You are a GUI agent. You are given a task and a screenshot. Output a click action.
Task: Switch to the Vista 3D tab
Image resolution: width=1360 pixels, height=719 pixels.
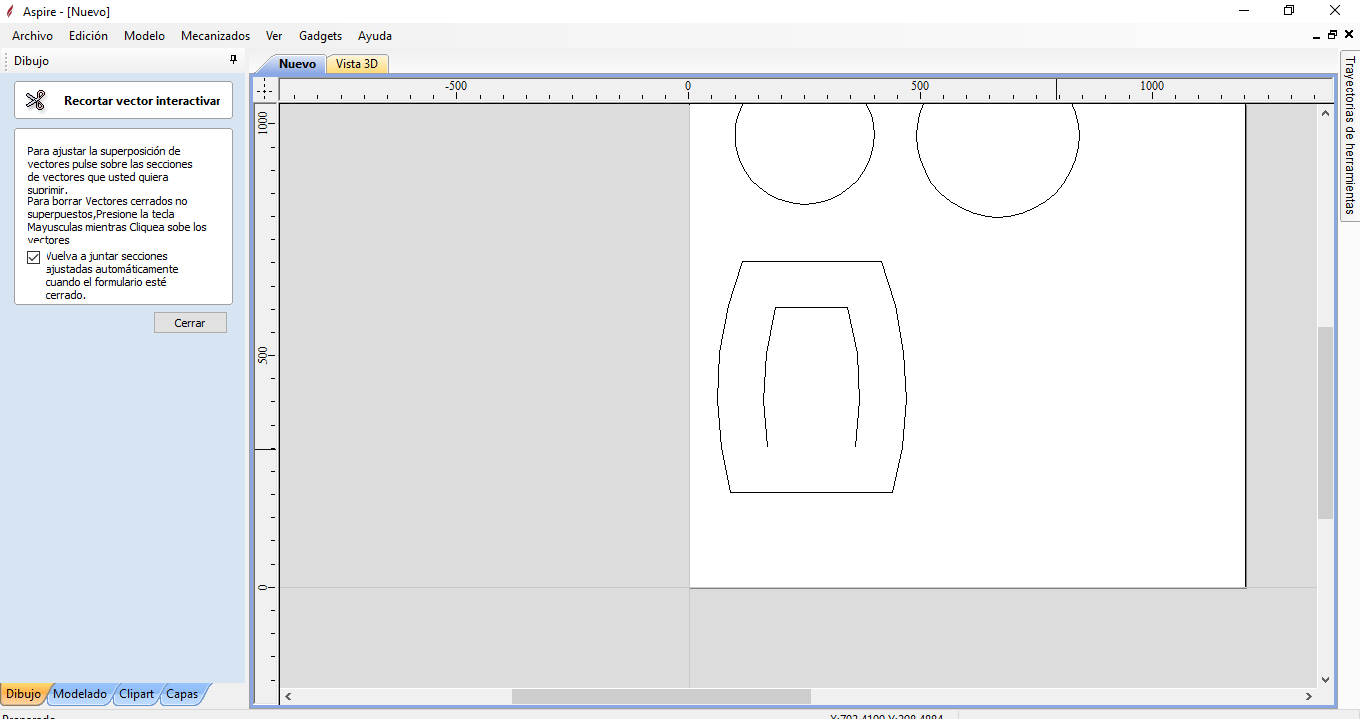pyautogui.click(x=357, y=63)
